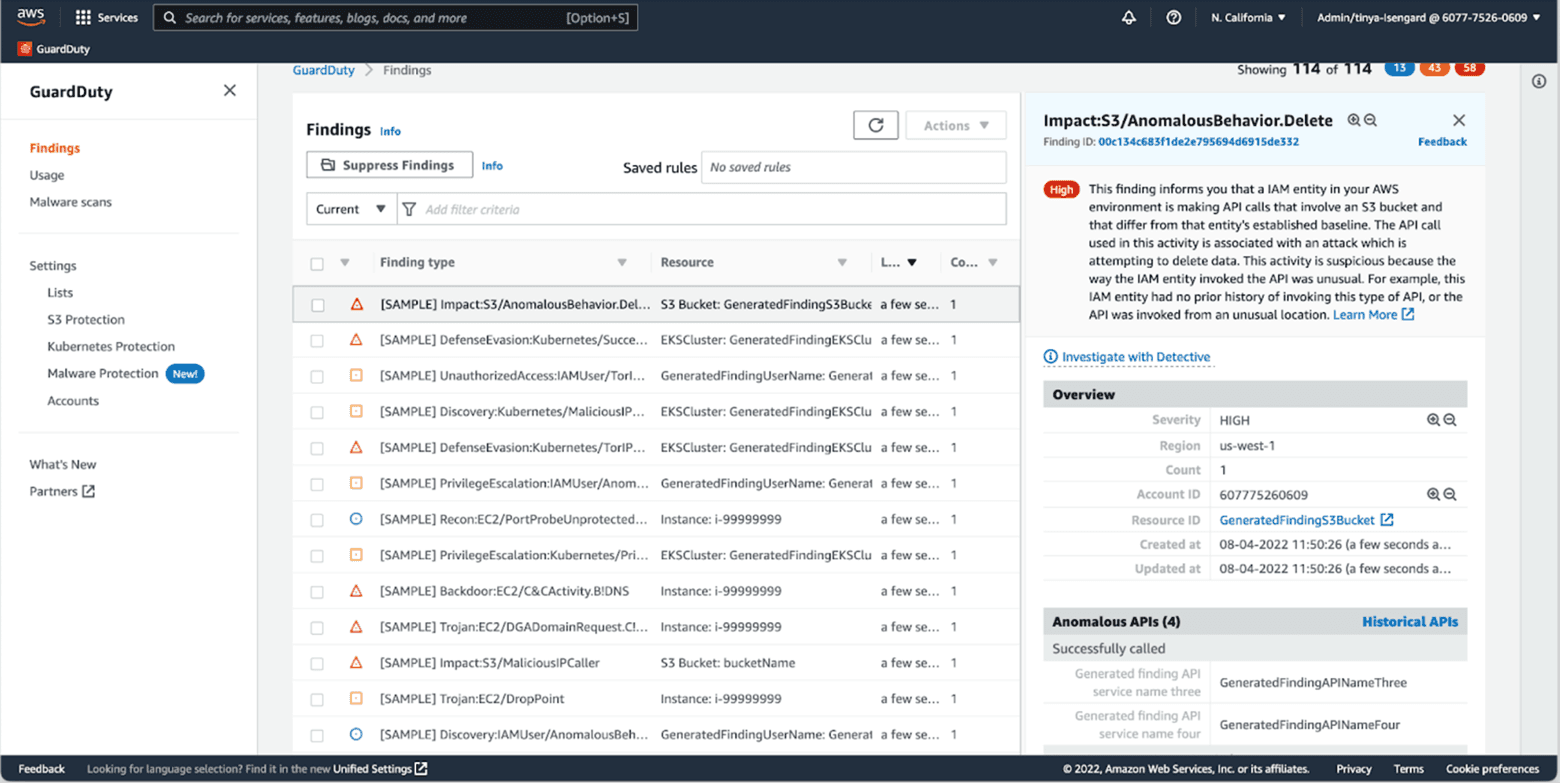Click the AWS services search field
This screenshot has height=783, width=1560.
[395, 18]
